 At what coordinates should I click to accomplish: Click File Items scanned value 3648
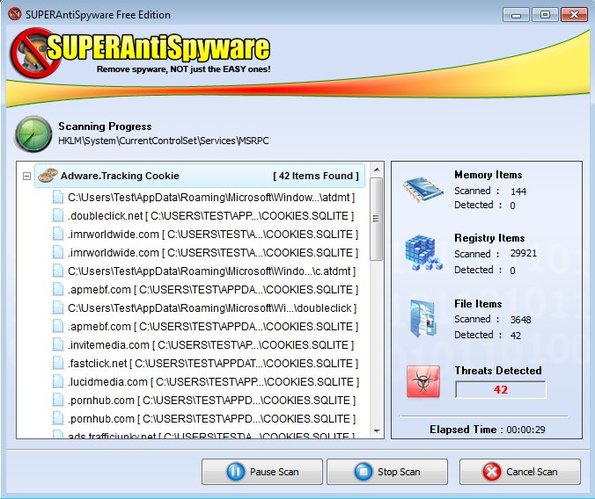click(521, 320)
